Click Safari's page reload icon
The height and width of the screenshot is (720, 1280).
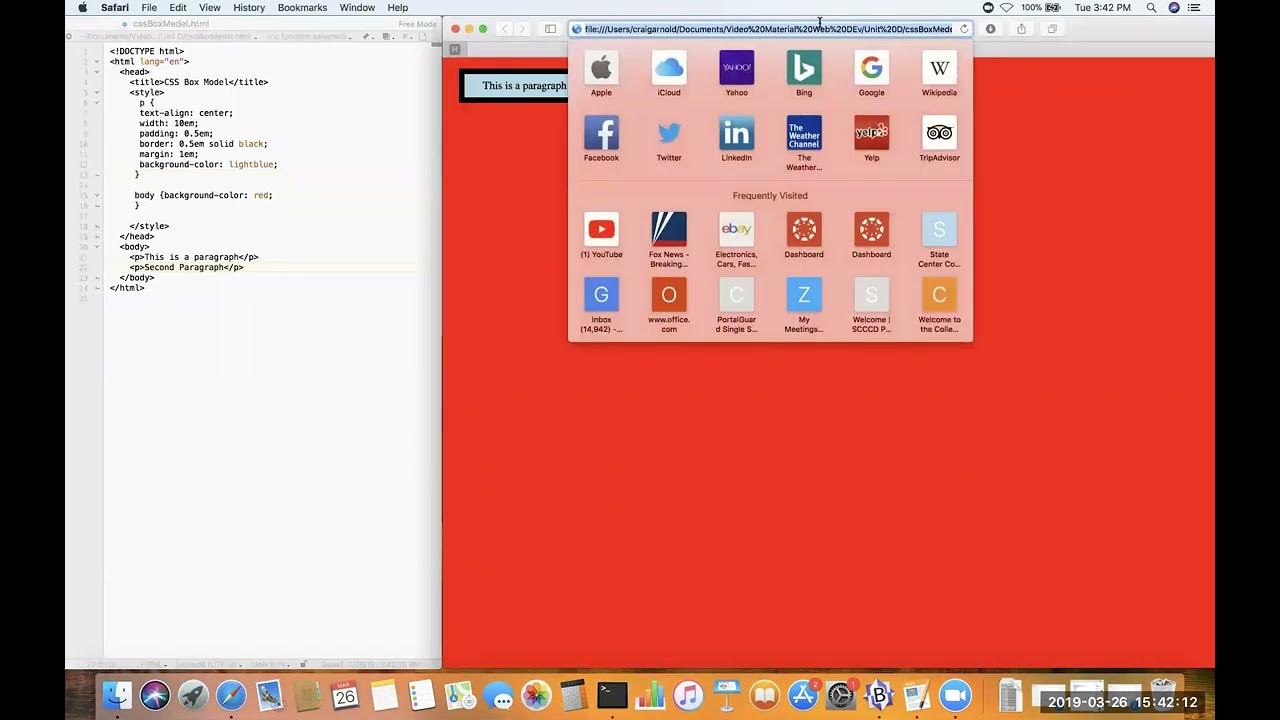coord(964,29)
